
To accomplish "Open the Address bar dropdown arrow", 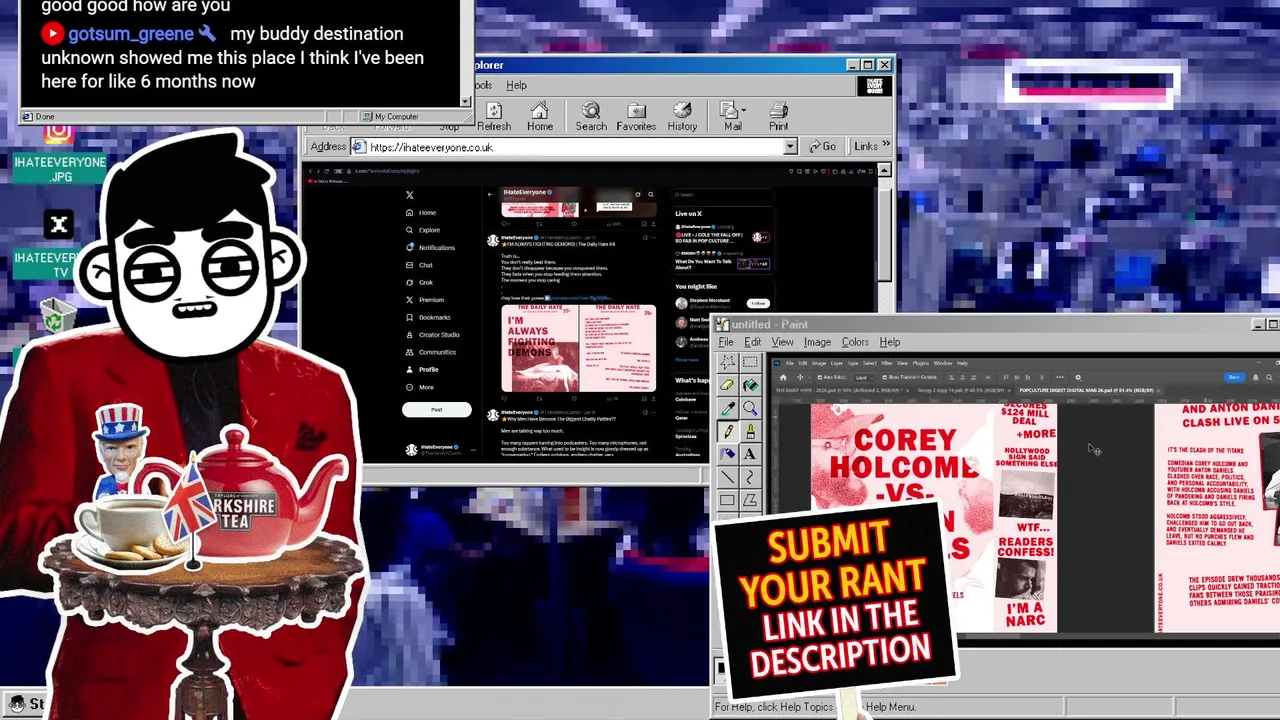I will click(790, 147).
